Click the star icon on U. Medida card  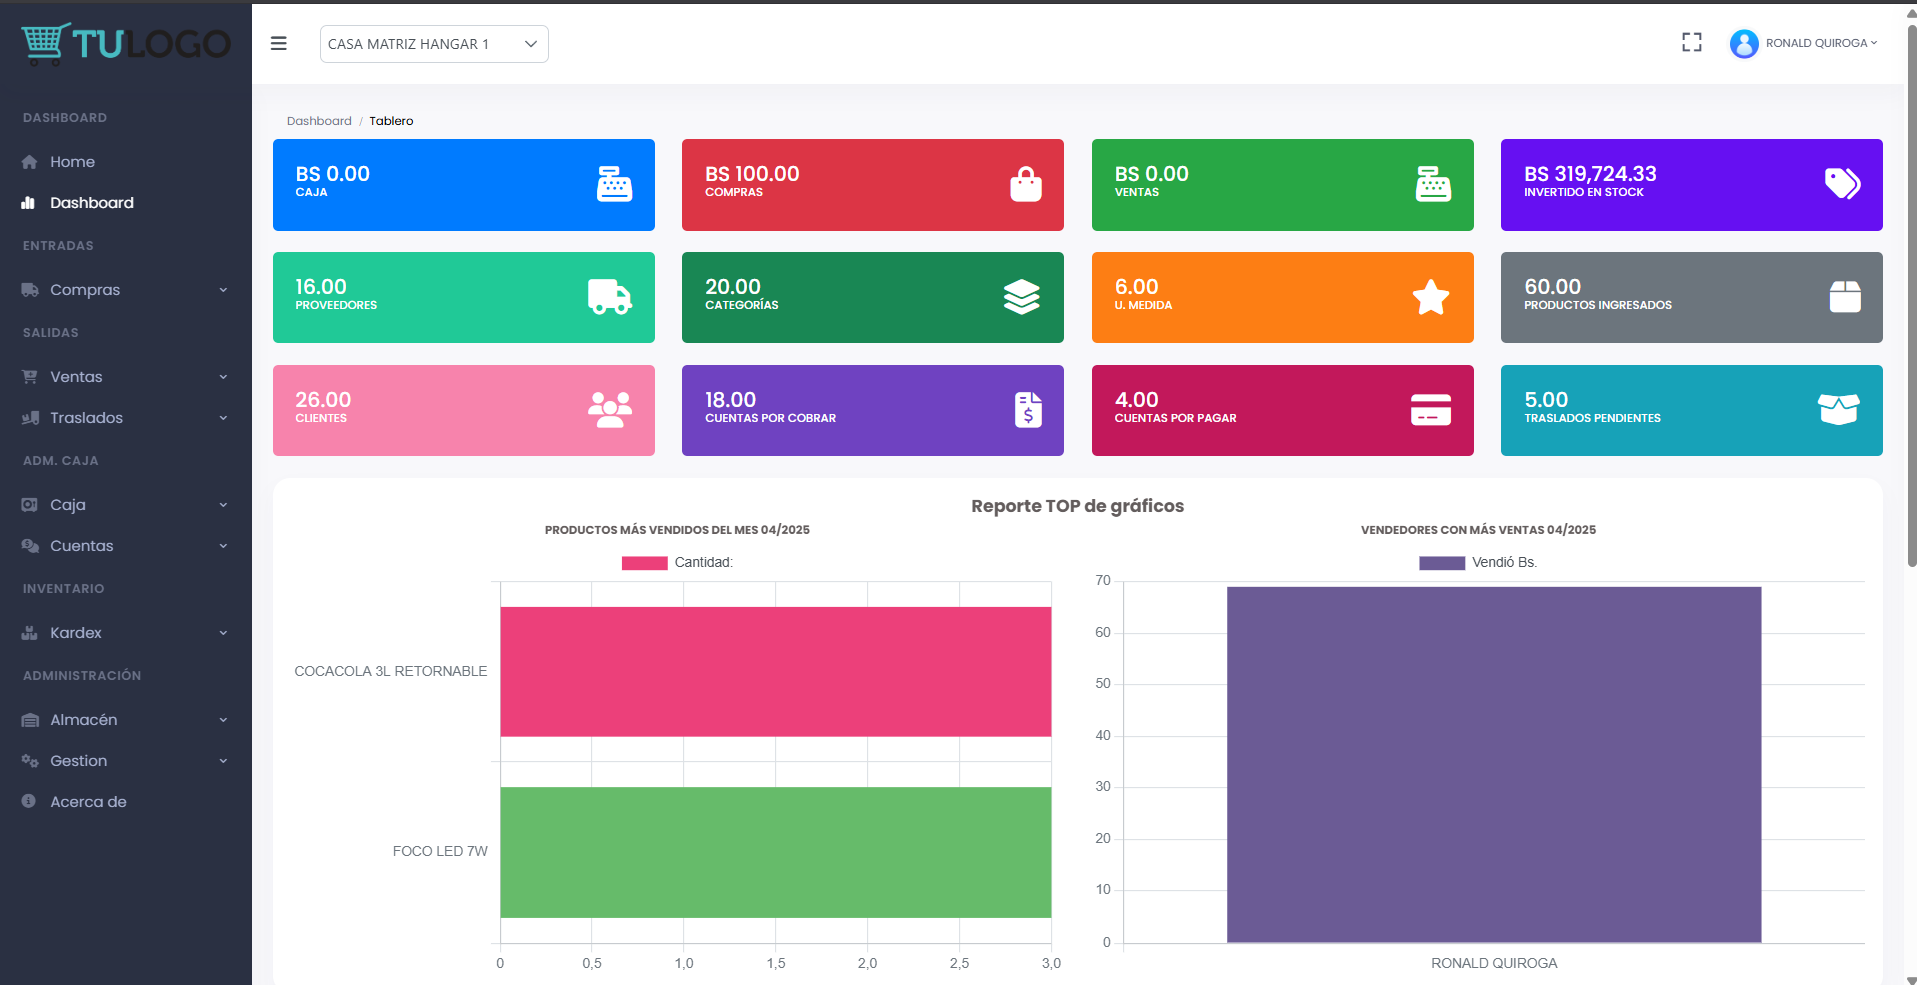click(x=1430, y=297)
